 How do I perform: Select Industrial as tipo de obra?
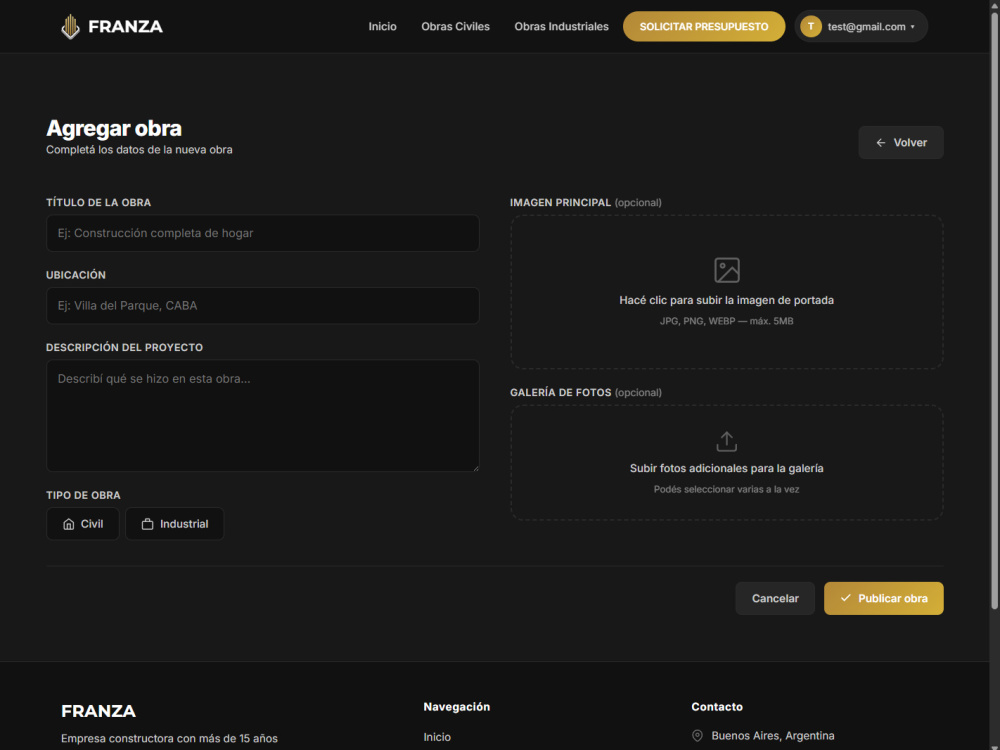pos(175,524)
